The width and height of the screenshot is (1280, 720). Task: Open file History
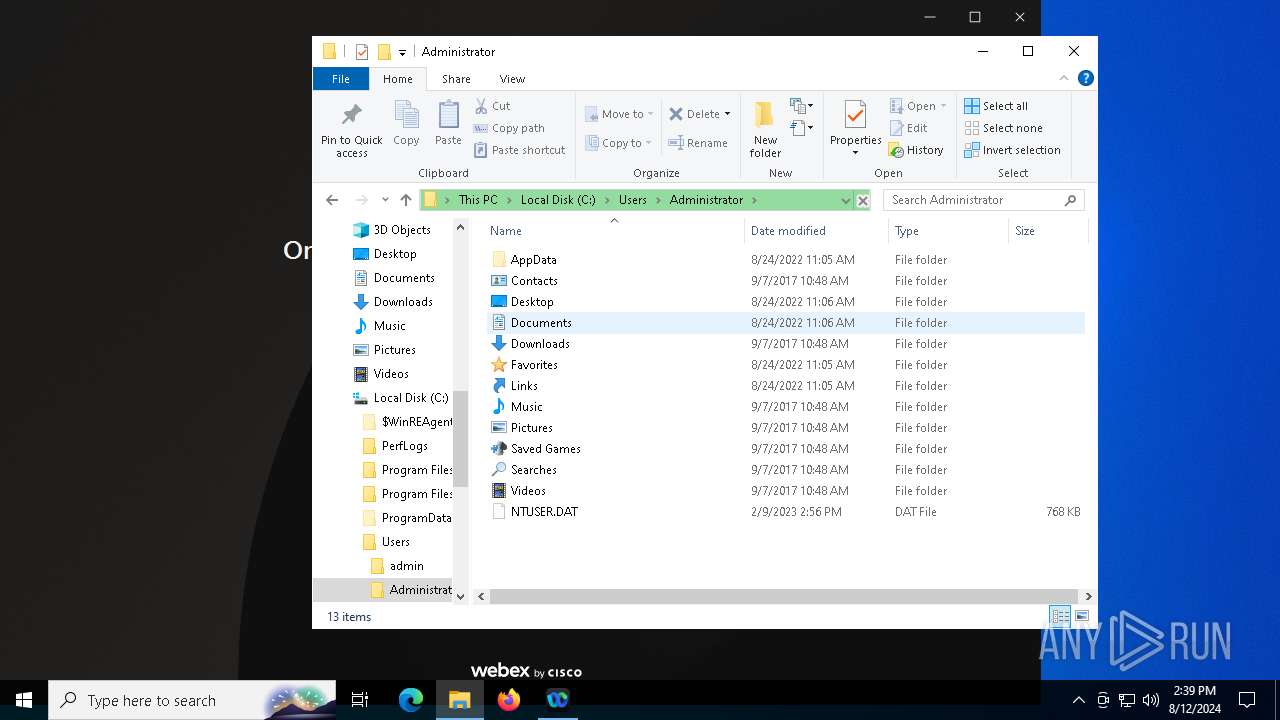[916, 150]
